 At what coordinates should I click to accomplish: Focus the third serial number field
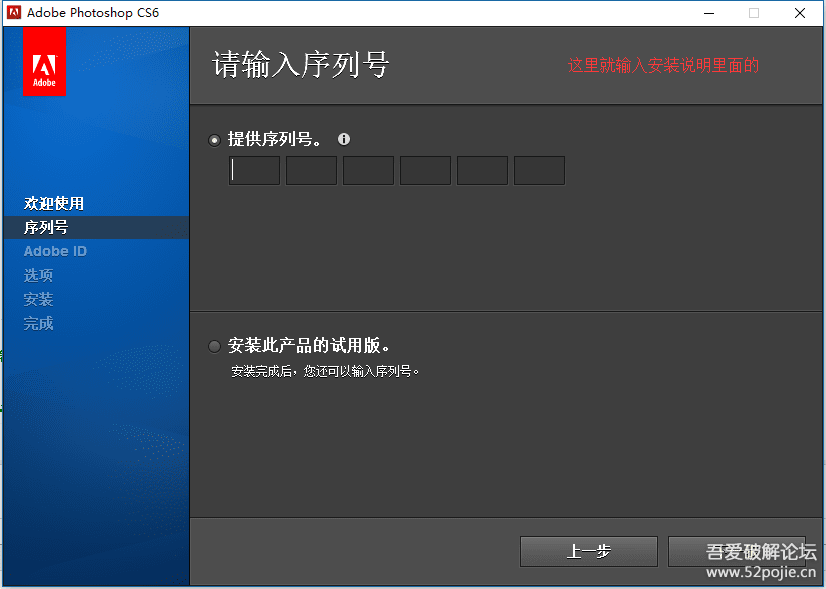368,170
